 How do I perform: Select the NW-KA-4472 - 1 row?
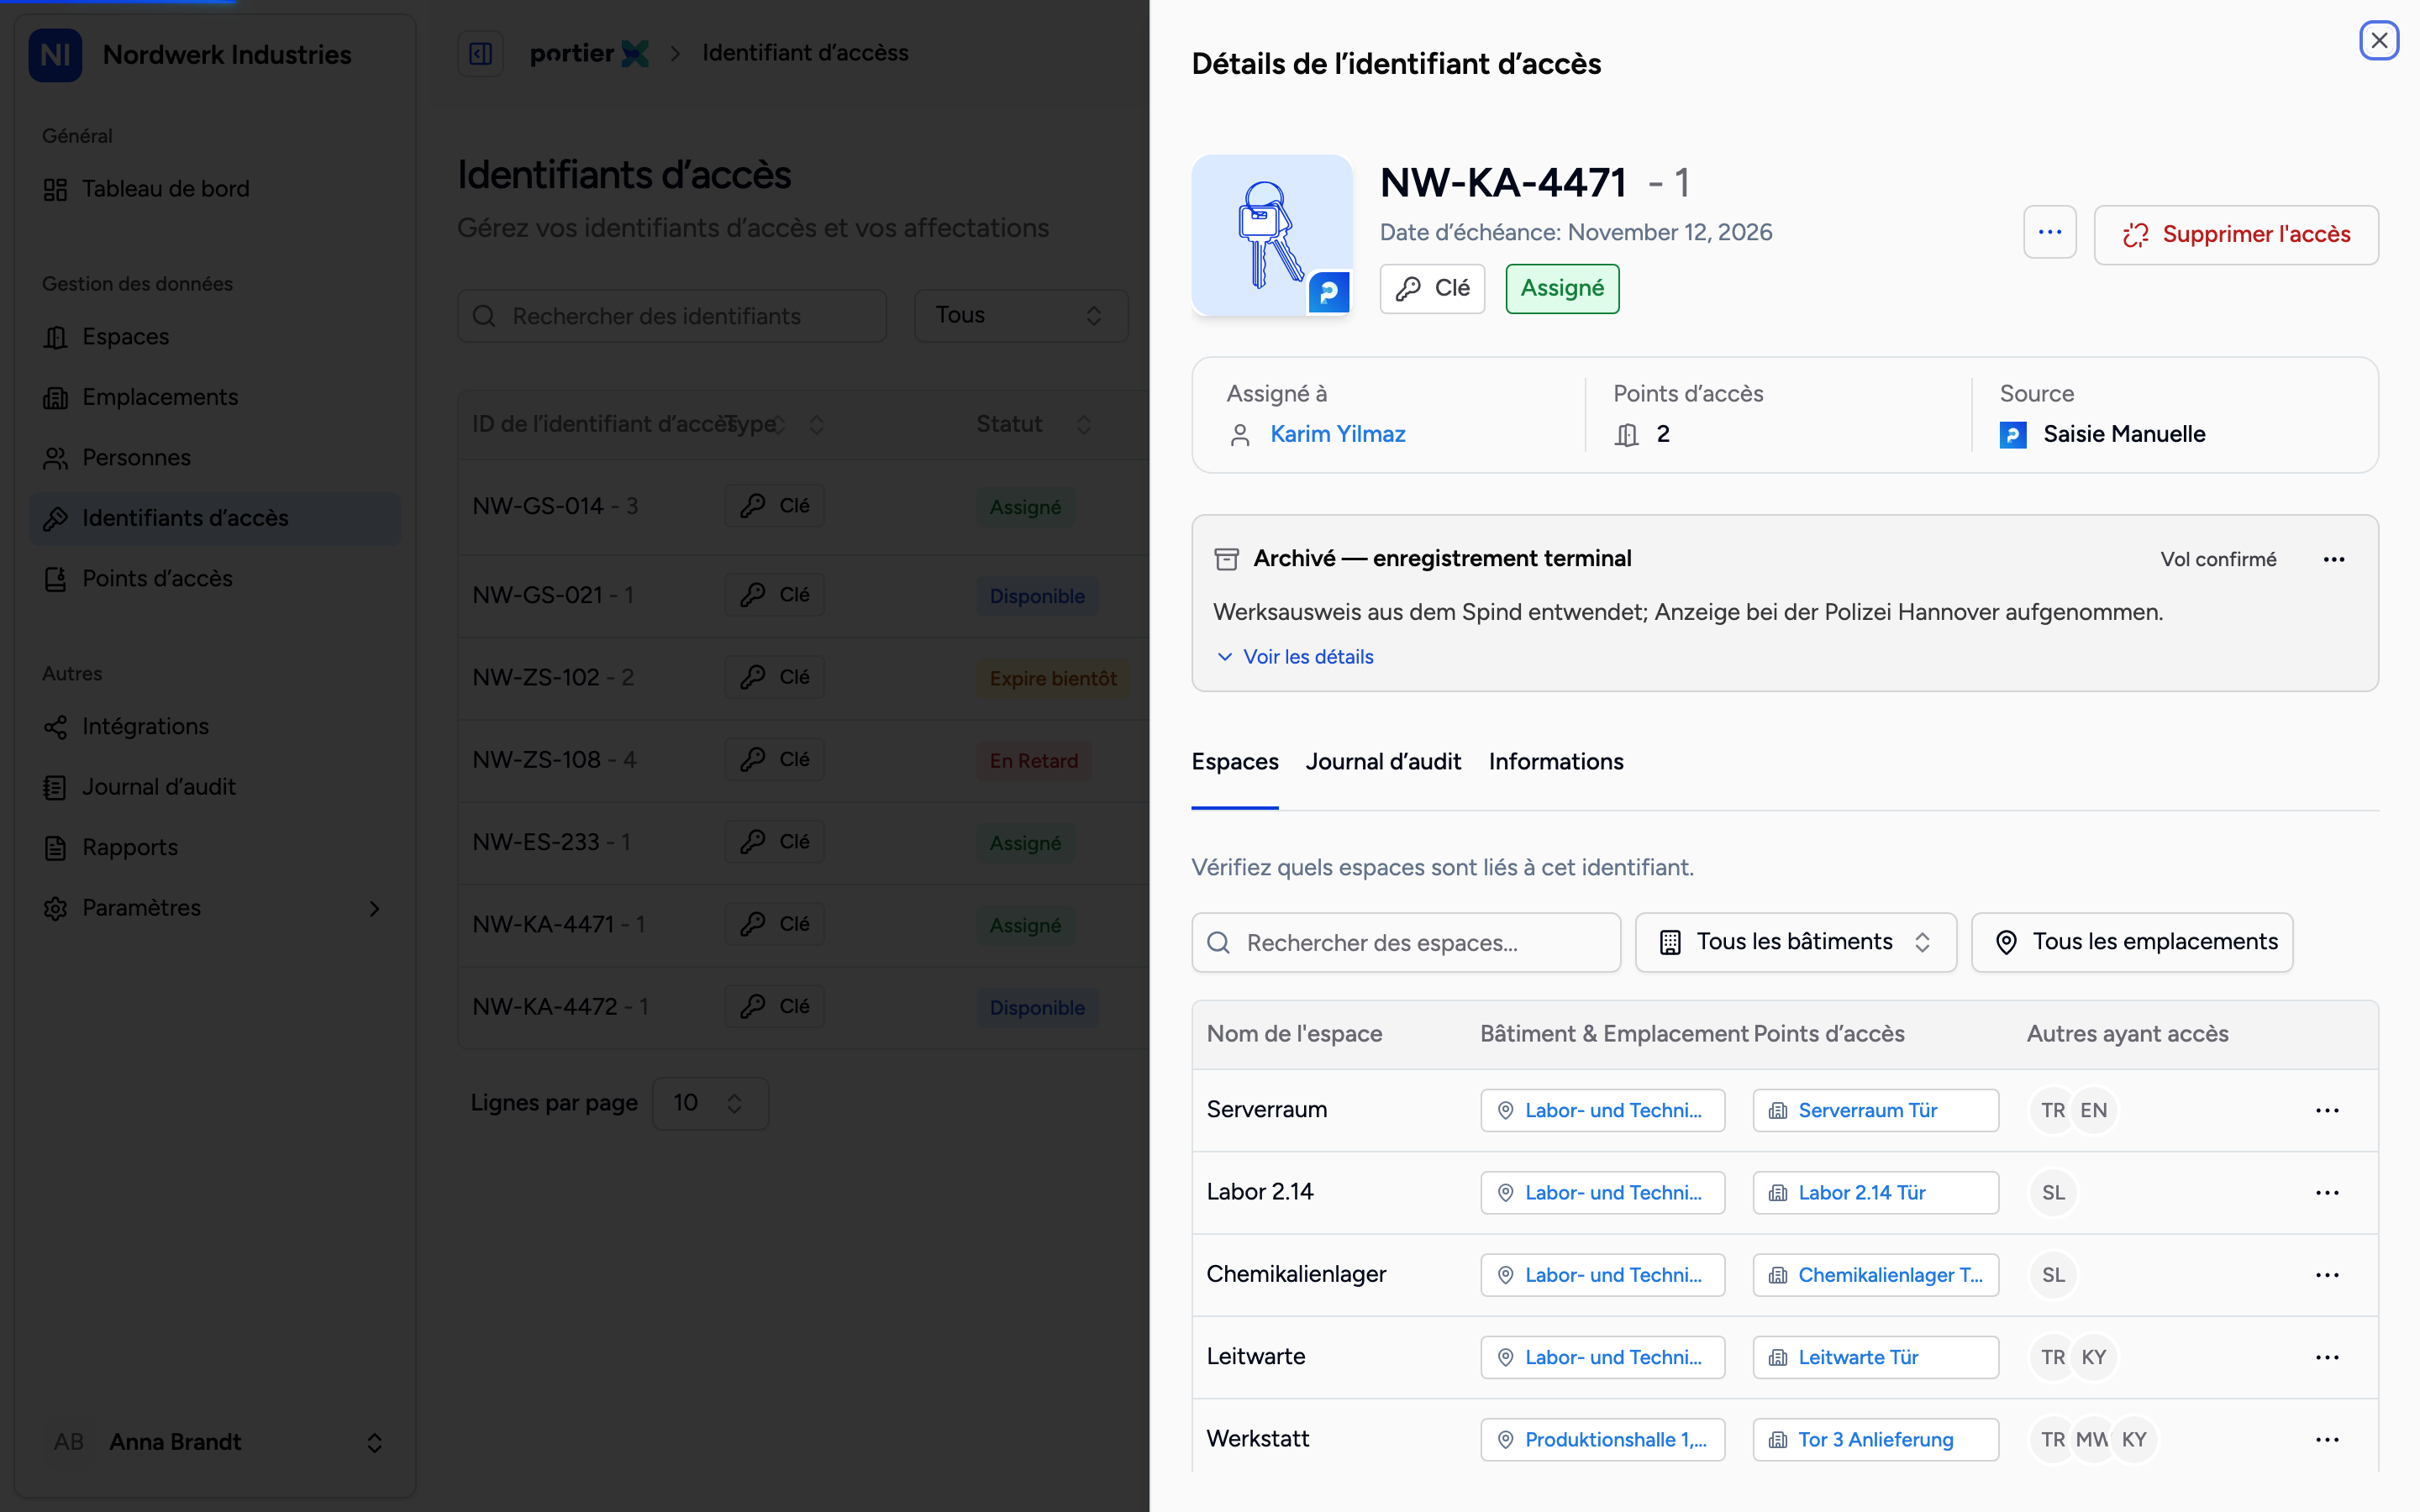(x=803, y=1007)
